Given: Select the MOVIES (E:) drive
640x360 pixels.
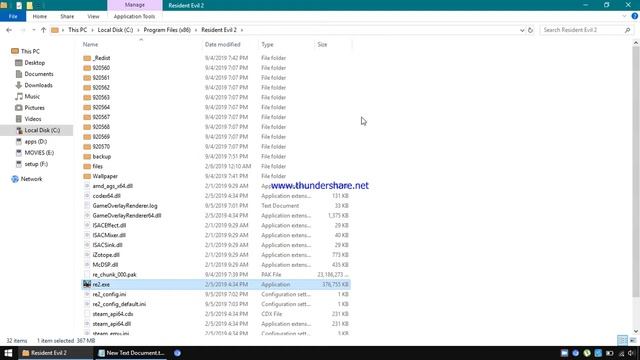Looking at the screenshot, I should tap(39, 153).
